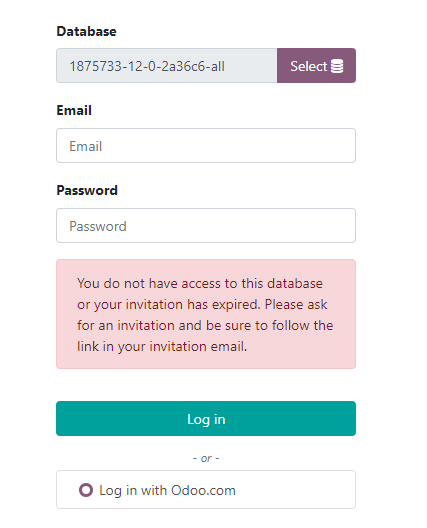427x528 pixels.
Task: Click the Database label
Action: click(87, 31)
